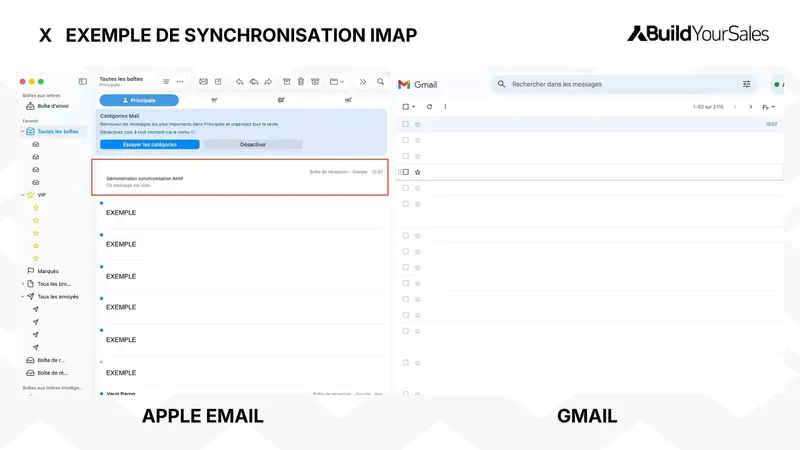Go to next page in Gmail

(751, 107)
